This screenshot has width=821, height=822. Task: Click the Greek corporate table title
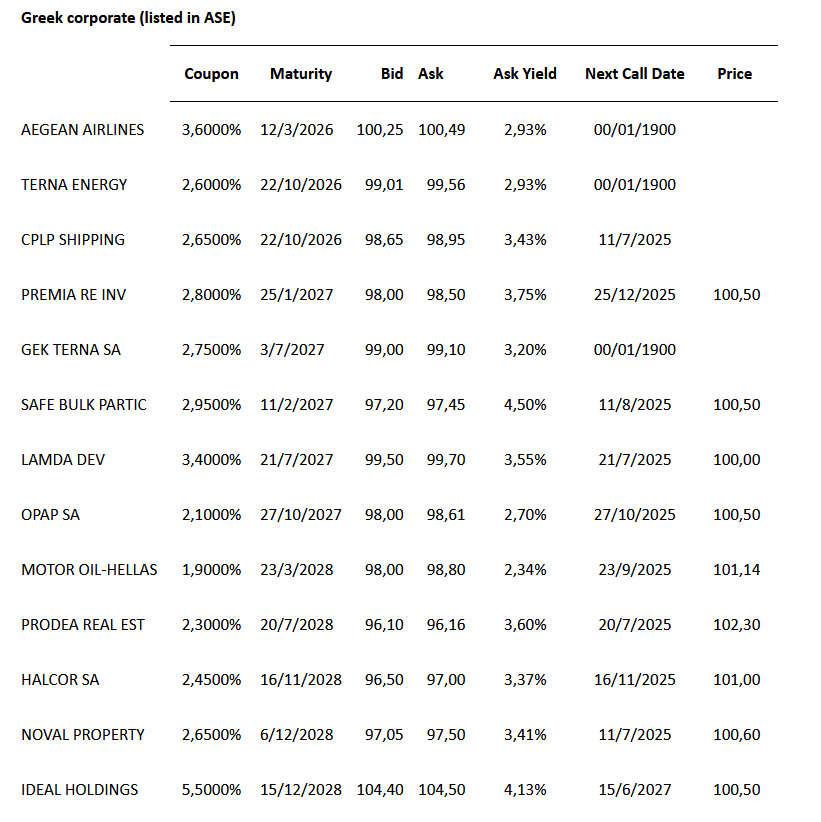click(x=128, y=18)
